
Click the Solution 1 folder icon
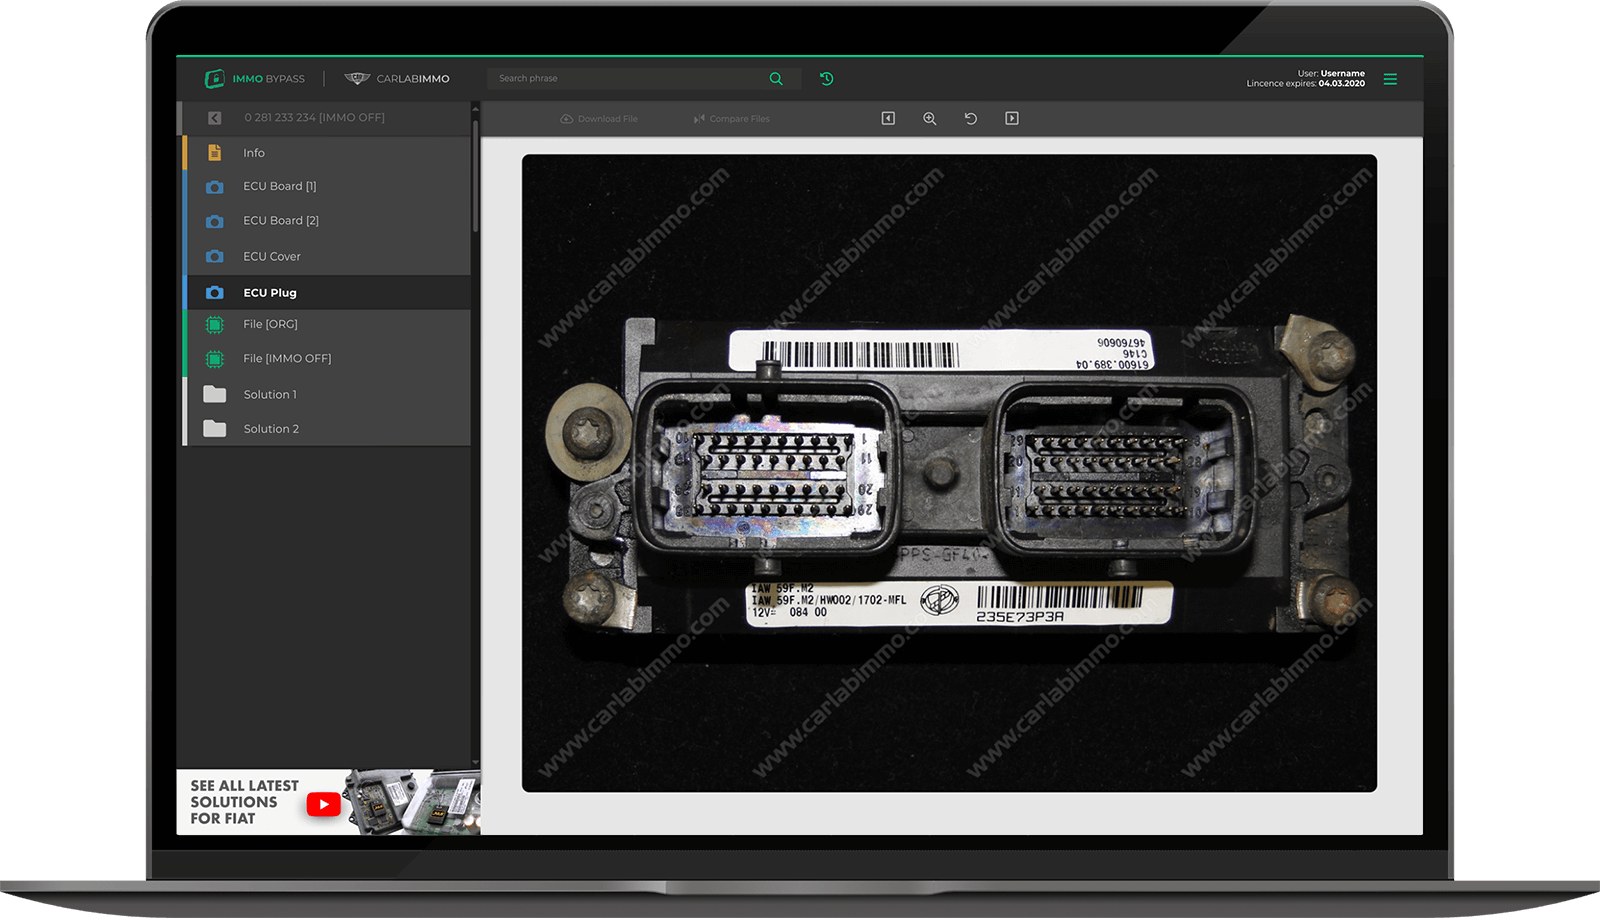(x=214, y=394)
